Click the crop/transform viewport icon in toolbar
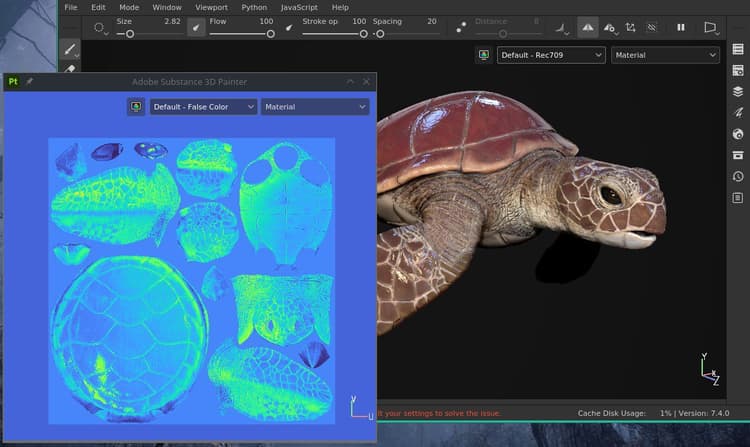The height and width of the screenshot is (447, 750). [x=630, y=28]
